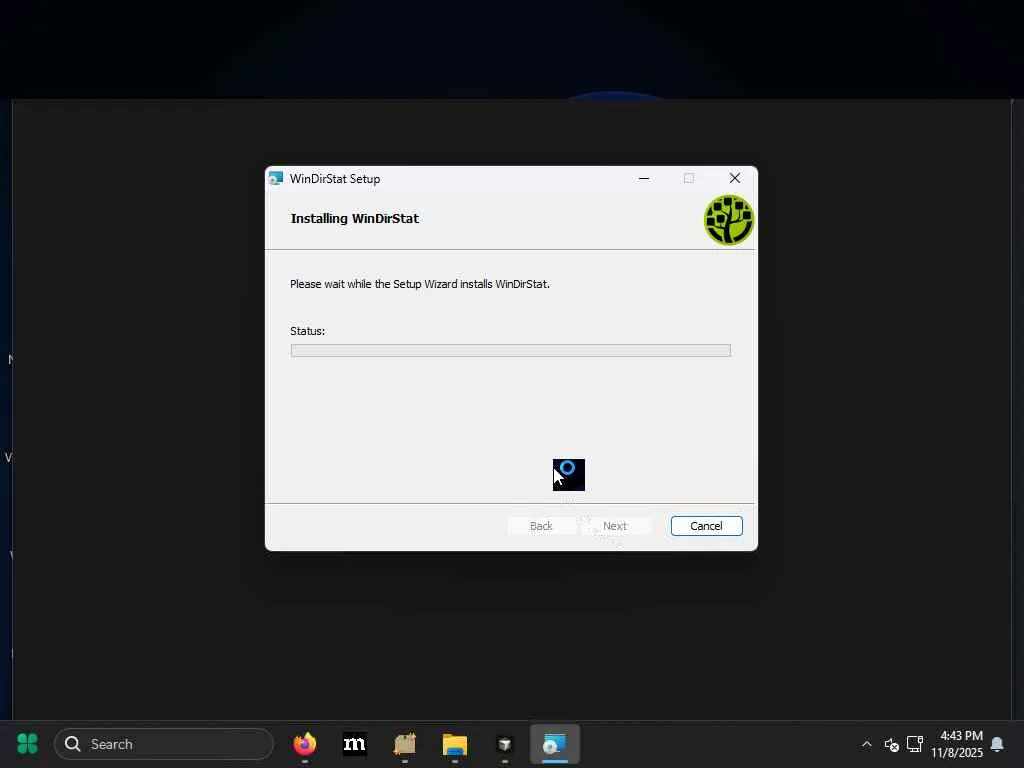Screen dimensions: 1024x768
Task: Click the 'Installing WinDirStat' heading
Action: point(355,219)
